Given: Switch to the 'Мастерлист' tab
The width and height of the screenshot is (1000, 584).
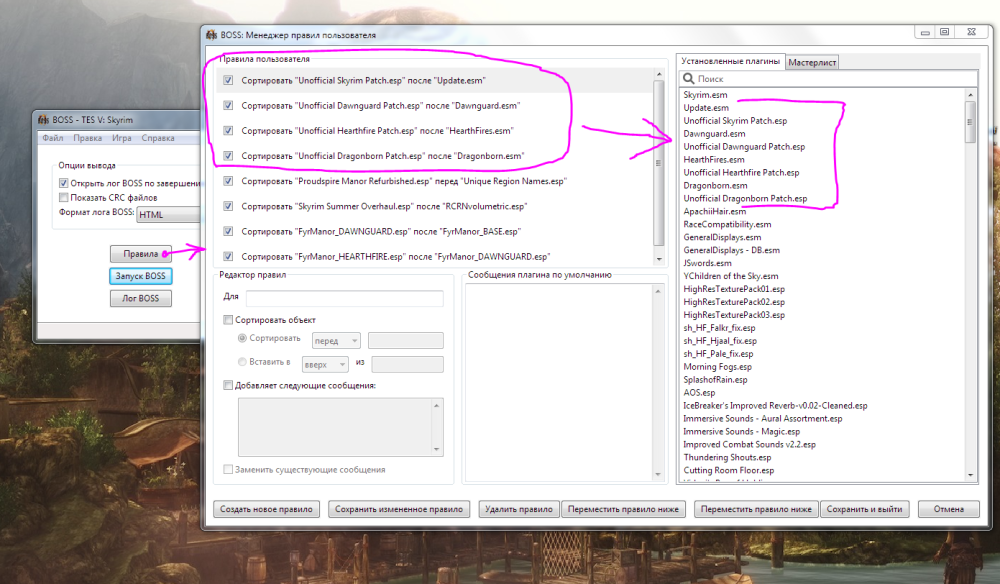Looking at the screenshot, I should click(x=812, y=62).
